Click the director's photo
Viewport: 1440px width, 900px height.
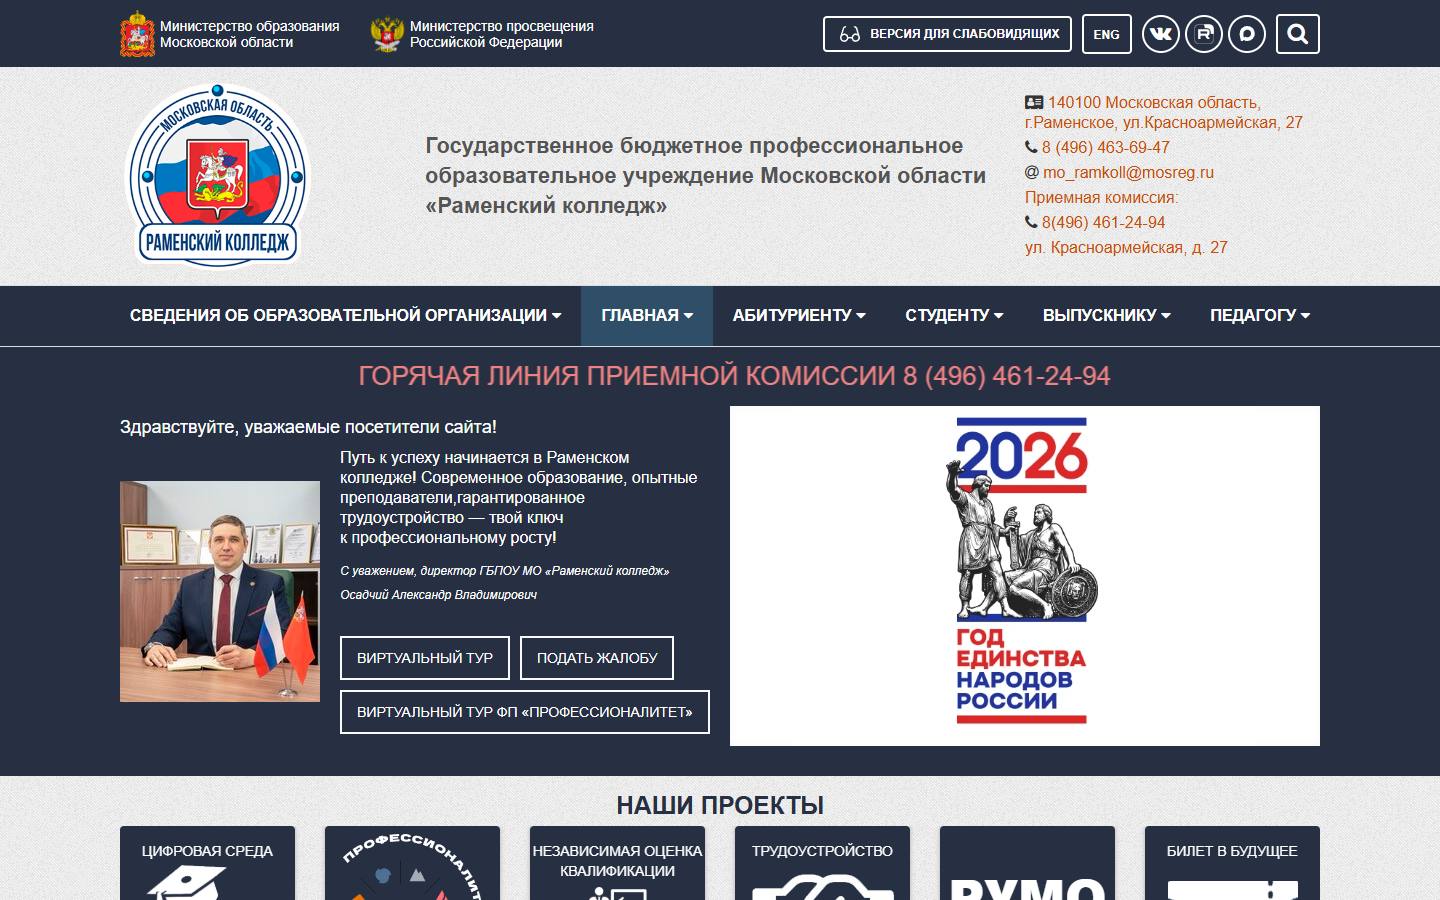pos(220,591)
